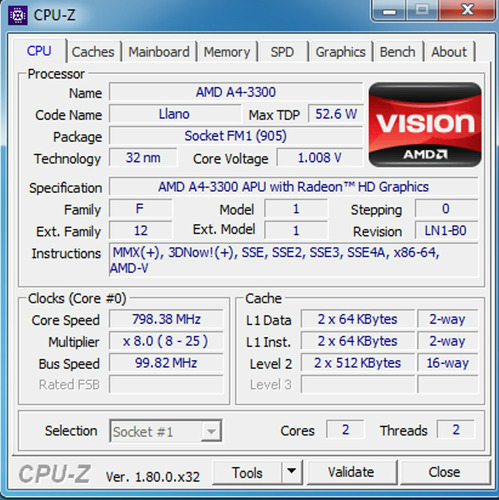The image size is (499, 500).
Task: Click the 16-way Level 2 associativity value
Action: click(x=447, y=363)
